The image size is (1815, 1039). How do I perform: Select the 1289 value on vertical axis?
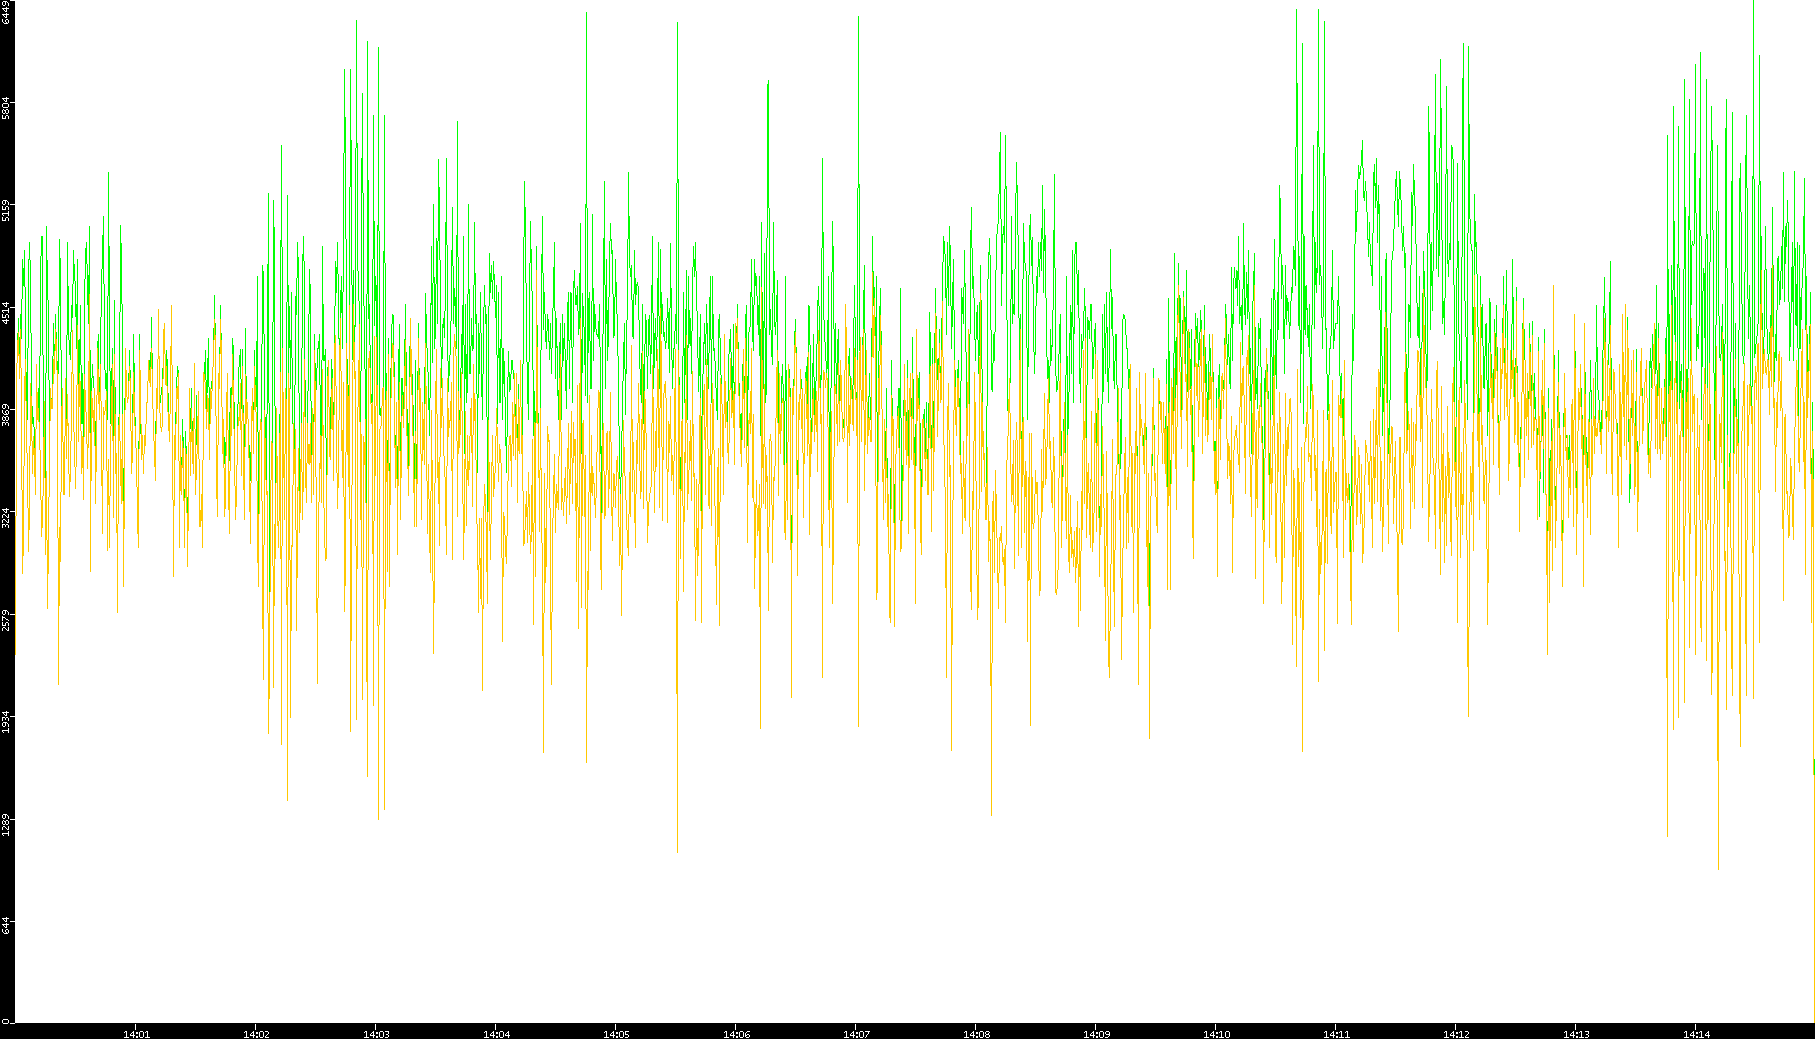coord(6,825)
